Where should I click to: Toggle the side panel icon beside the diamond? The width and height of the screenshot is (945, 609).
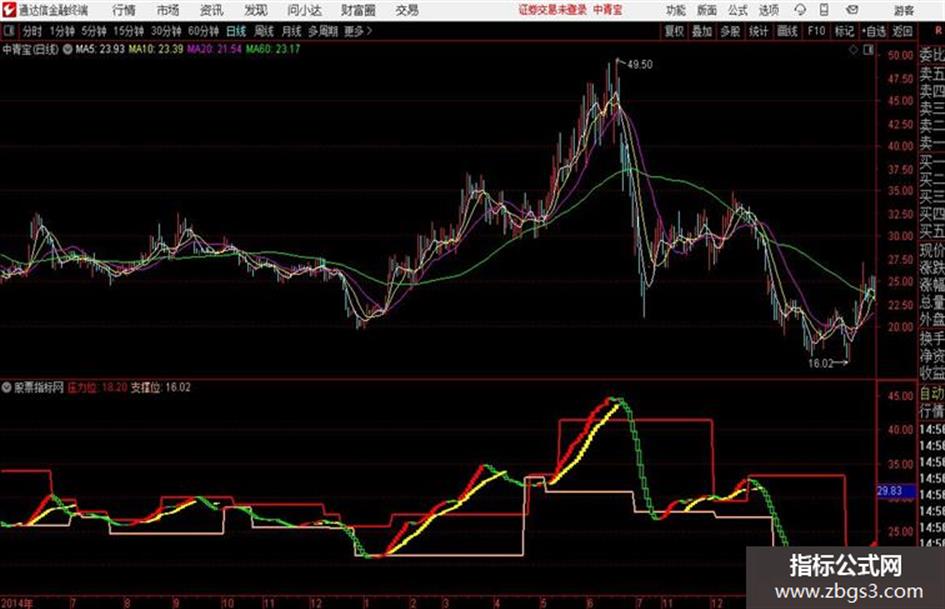click(x=868, y=50)
